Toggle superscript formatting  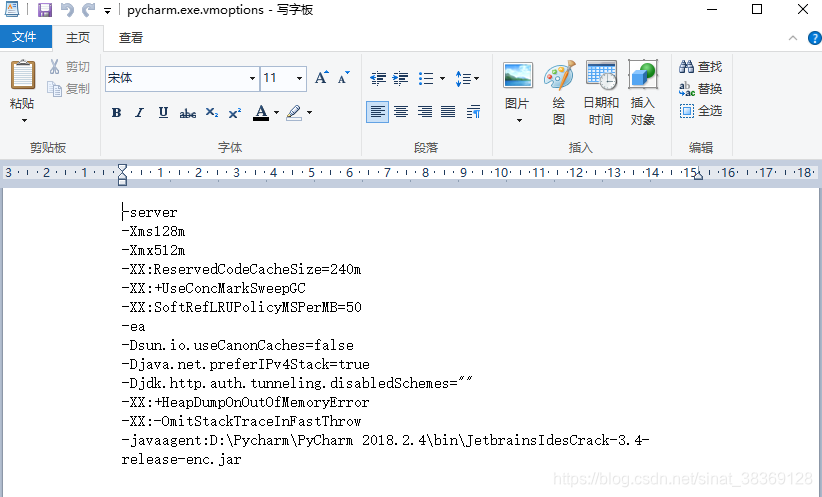tap(235, 112)
